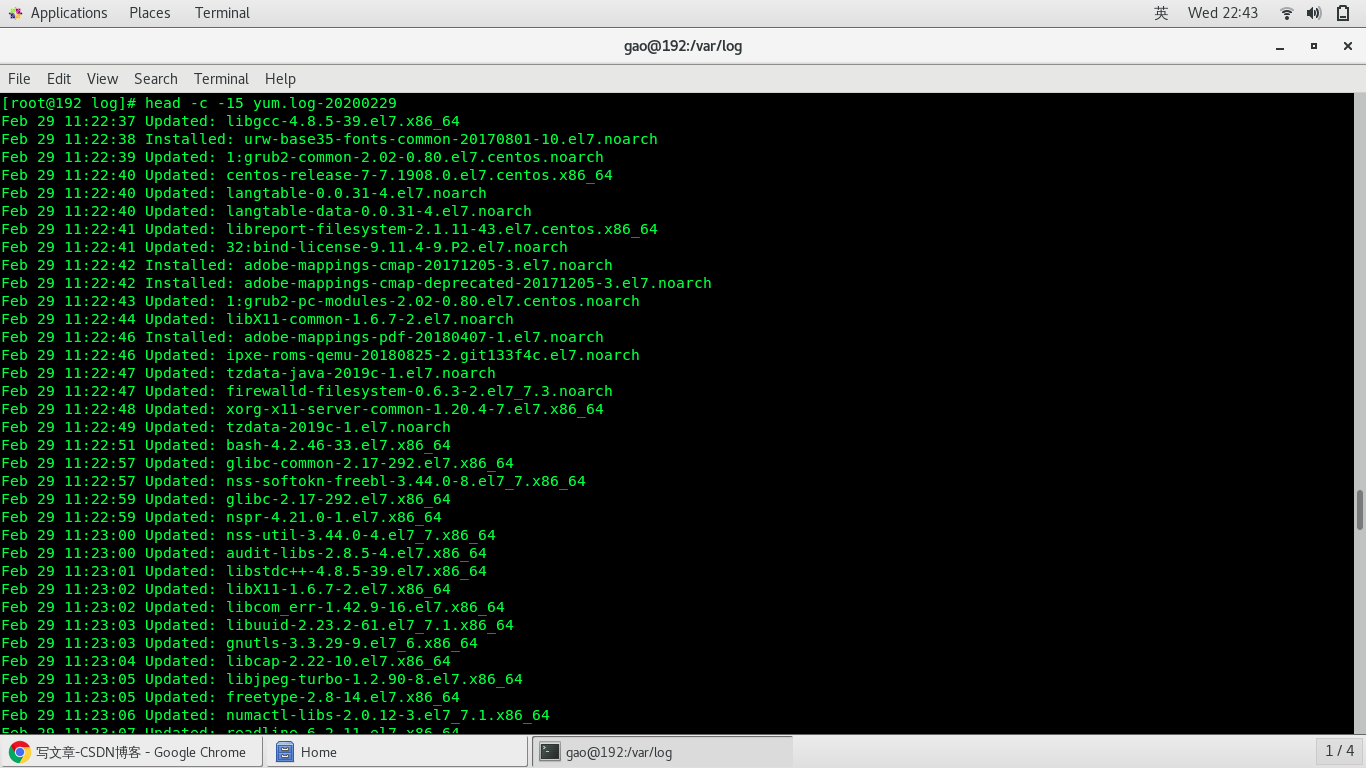Open the File menu
This screenshot has width=1366, height=768.
pos(19,79)
